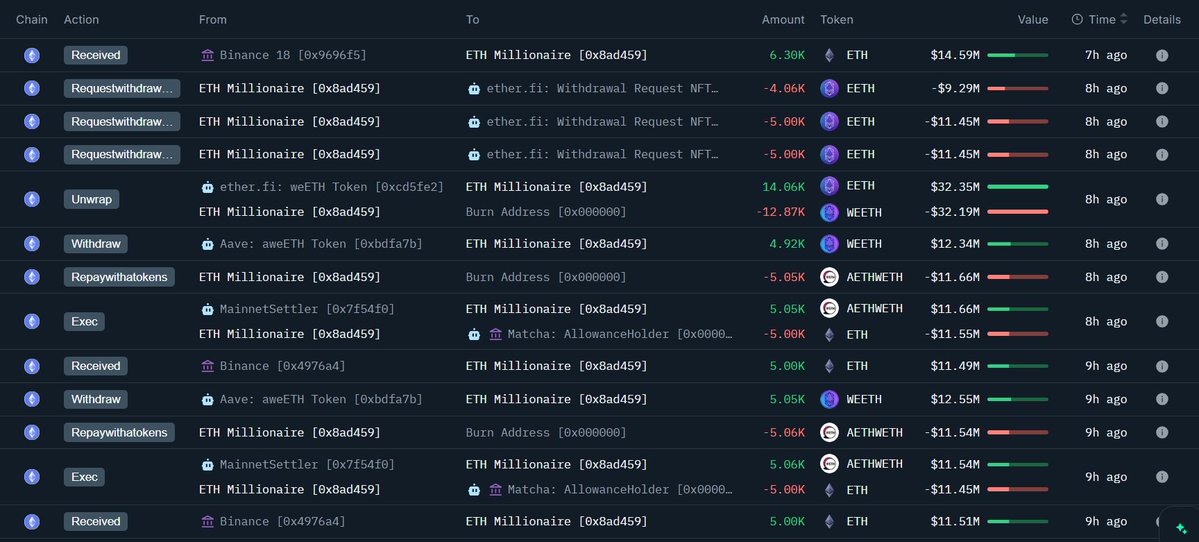
Task: Click the first Requestwithdraw action tag
Action: click(x=122, y=88)
